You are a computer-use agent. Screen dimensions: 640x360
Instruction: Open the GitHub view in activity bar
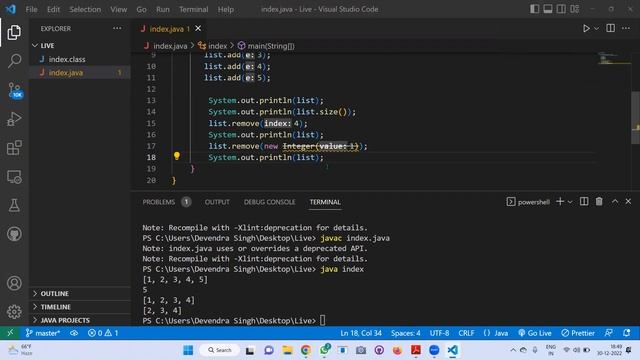[14, 234]
